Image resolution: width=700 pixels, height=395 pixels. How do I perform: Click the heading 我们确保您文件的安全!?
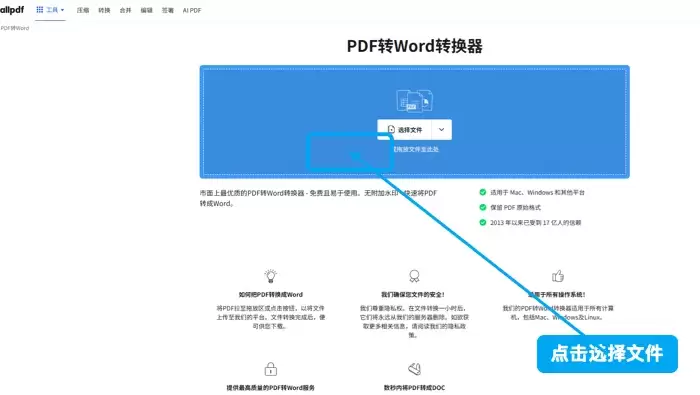click(x=412, y=295)
